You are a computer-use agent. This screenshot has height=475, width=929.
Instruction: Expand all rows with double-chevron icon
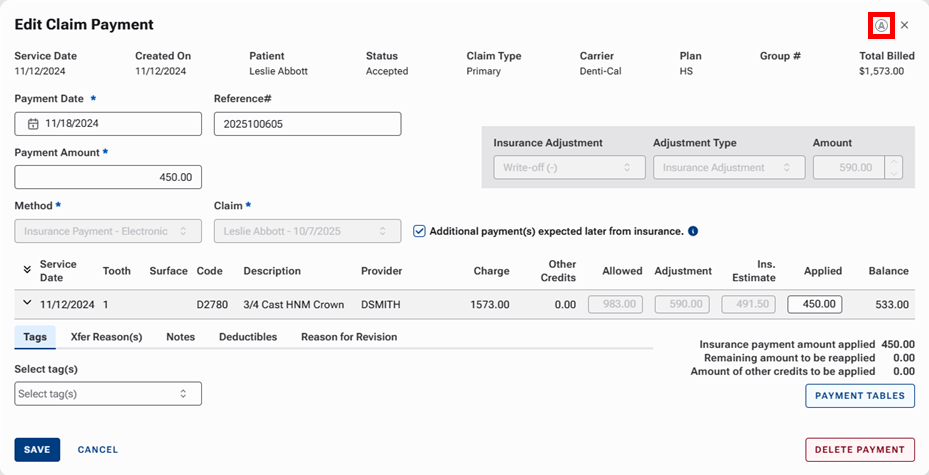pyautogui.click(x=25, y=270)
